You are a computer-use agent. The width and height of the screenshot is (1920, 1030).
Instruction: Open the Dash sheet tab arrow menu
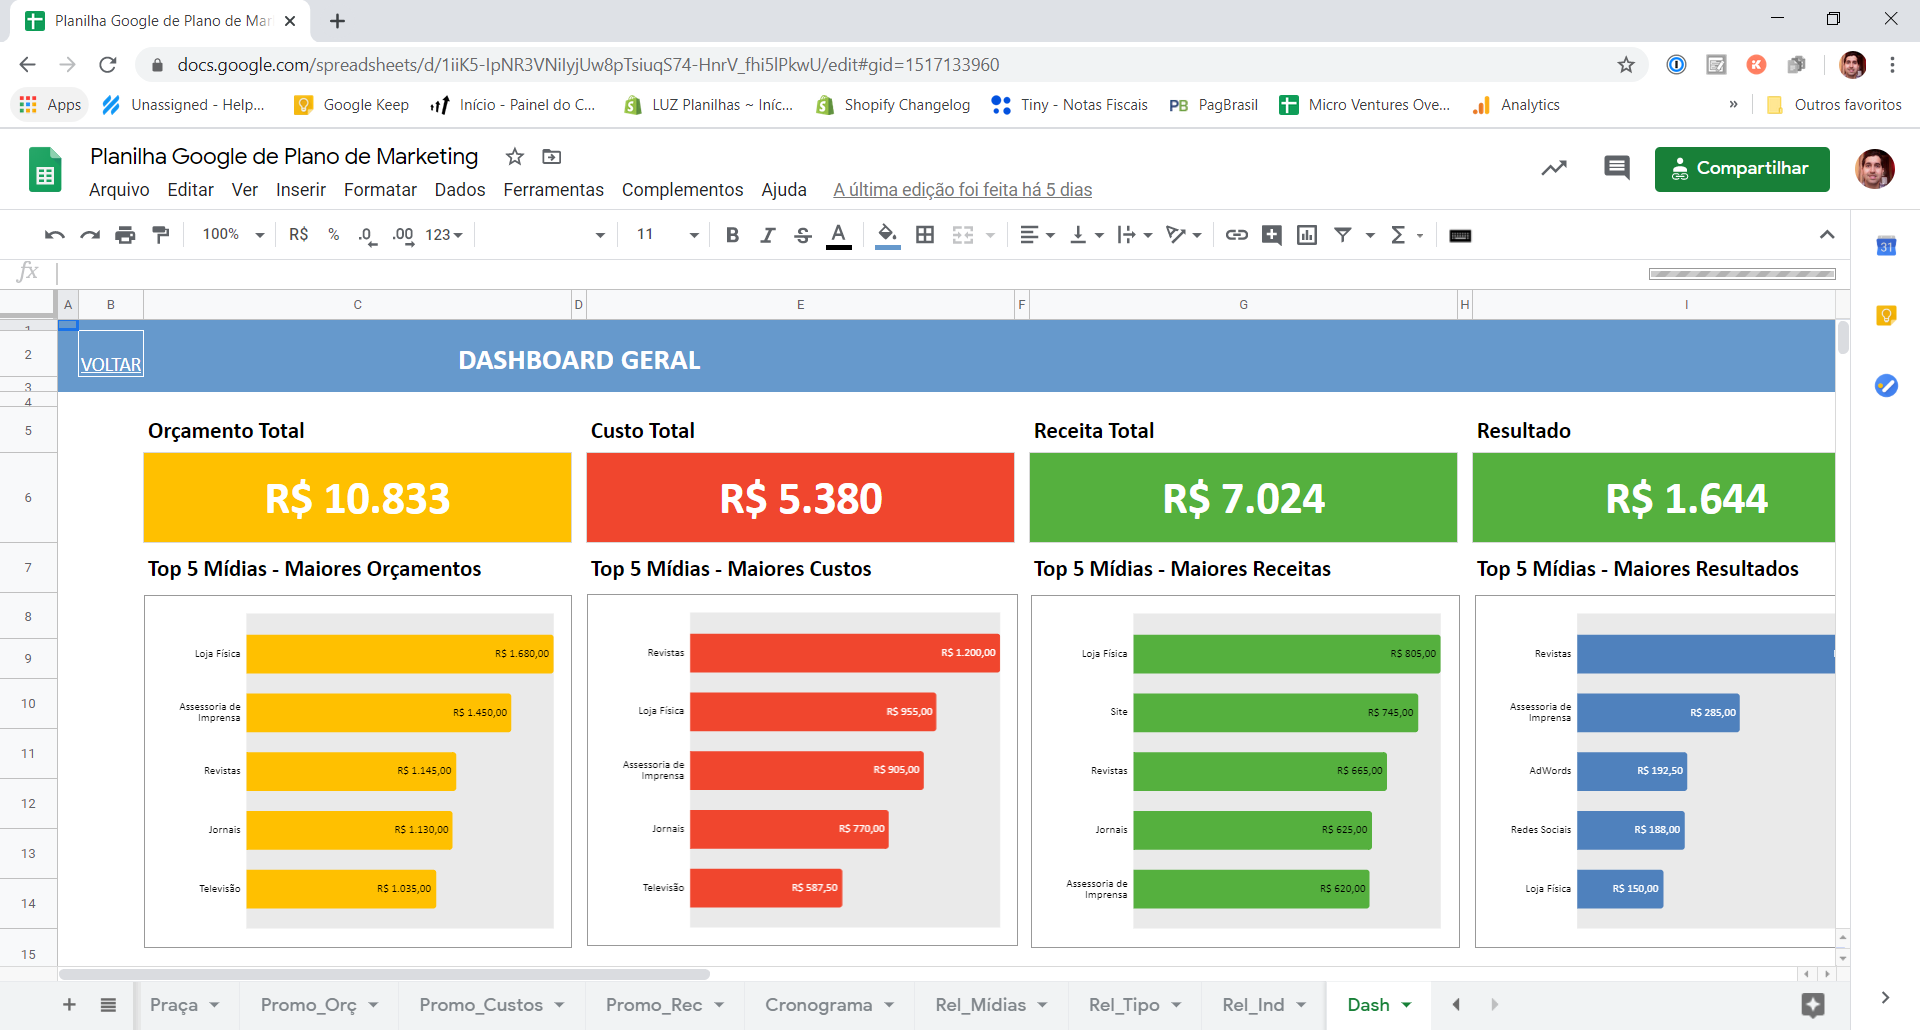coord(1407,1005)
